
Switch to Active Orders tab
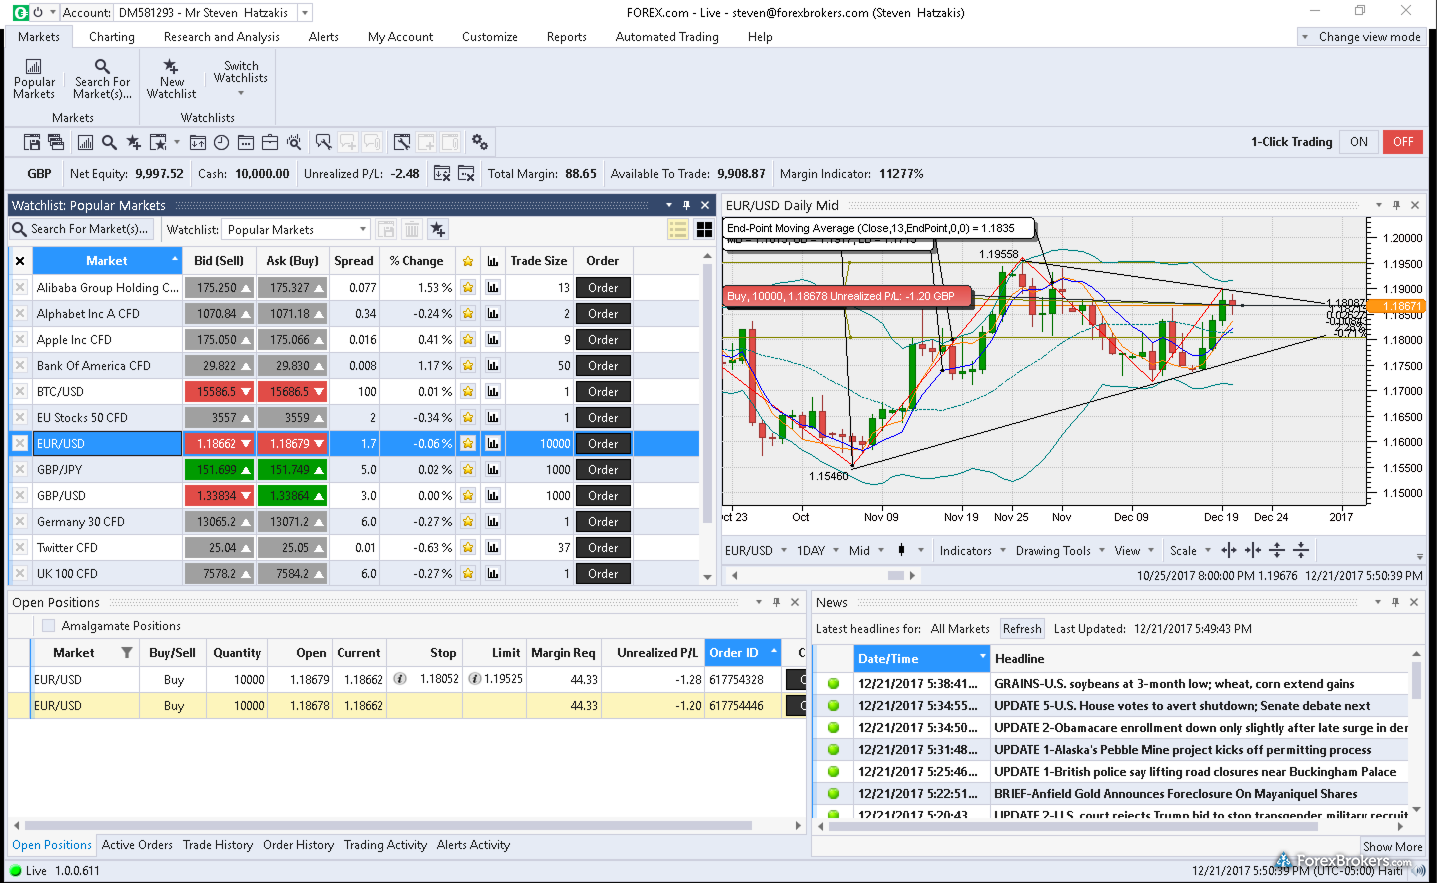pos(137,845)
